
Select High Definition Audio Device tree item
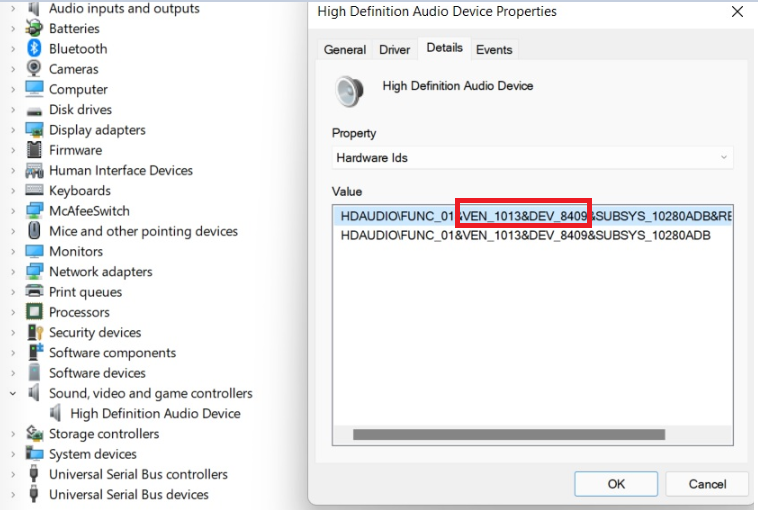coord(155,413)
